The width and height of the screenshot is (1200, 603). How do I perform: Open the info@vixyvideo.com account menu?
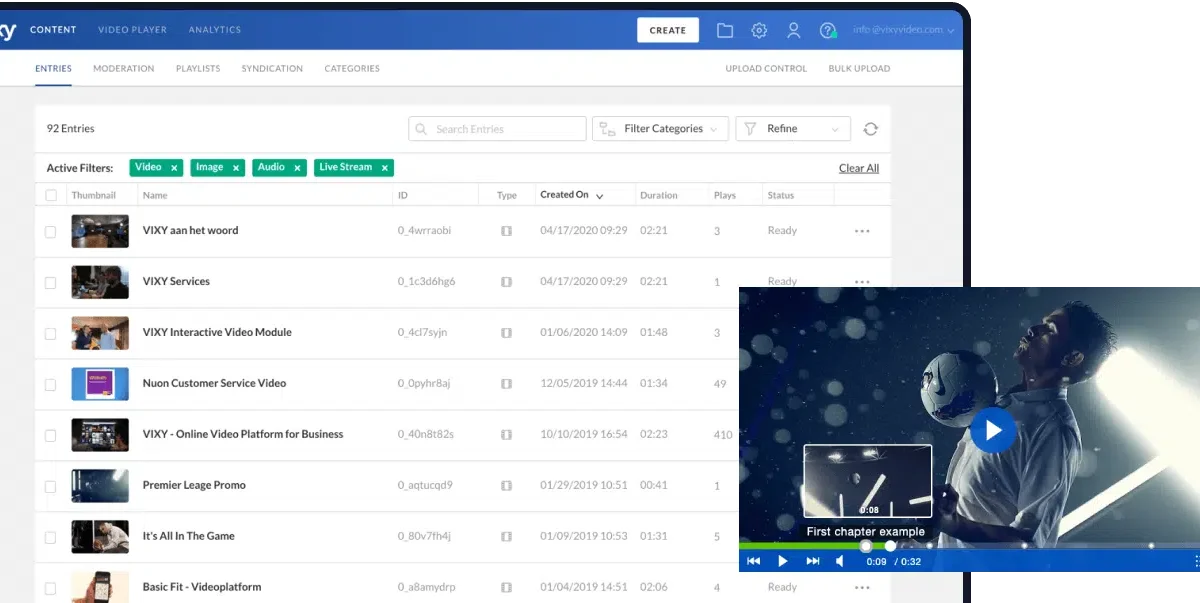pos(903,30)
